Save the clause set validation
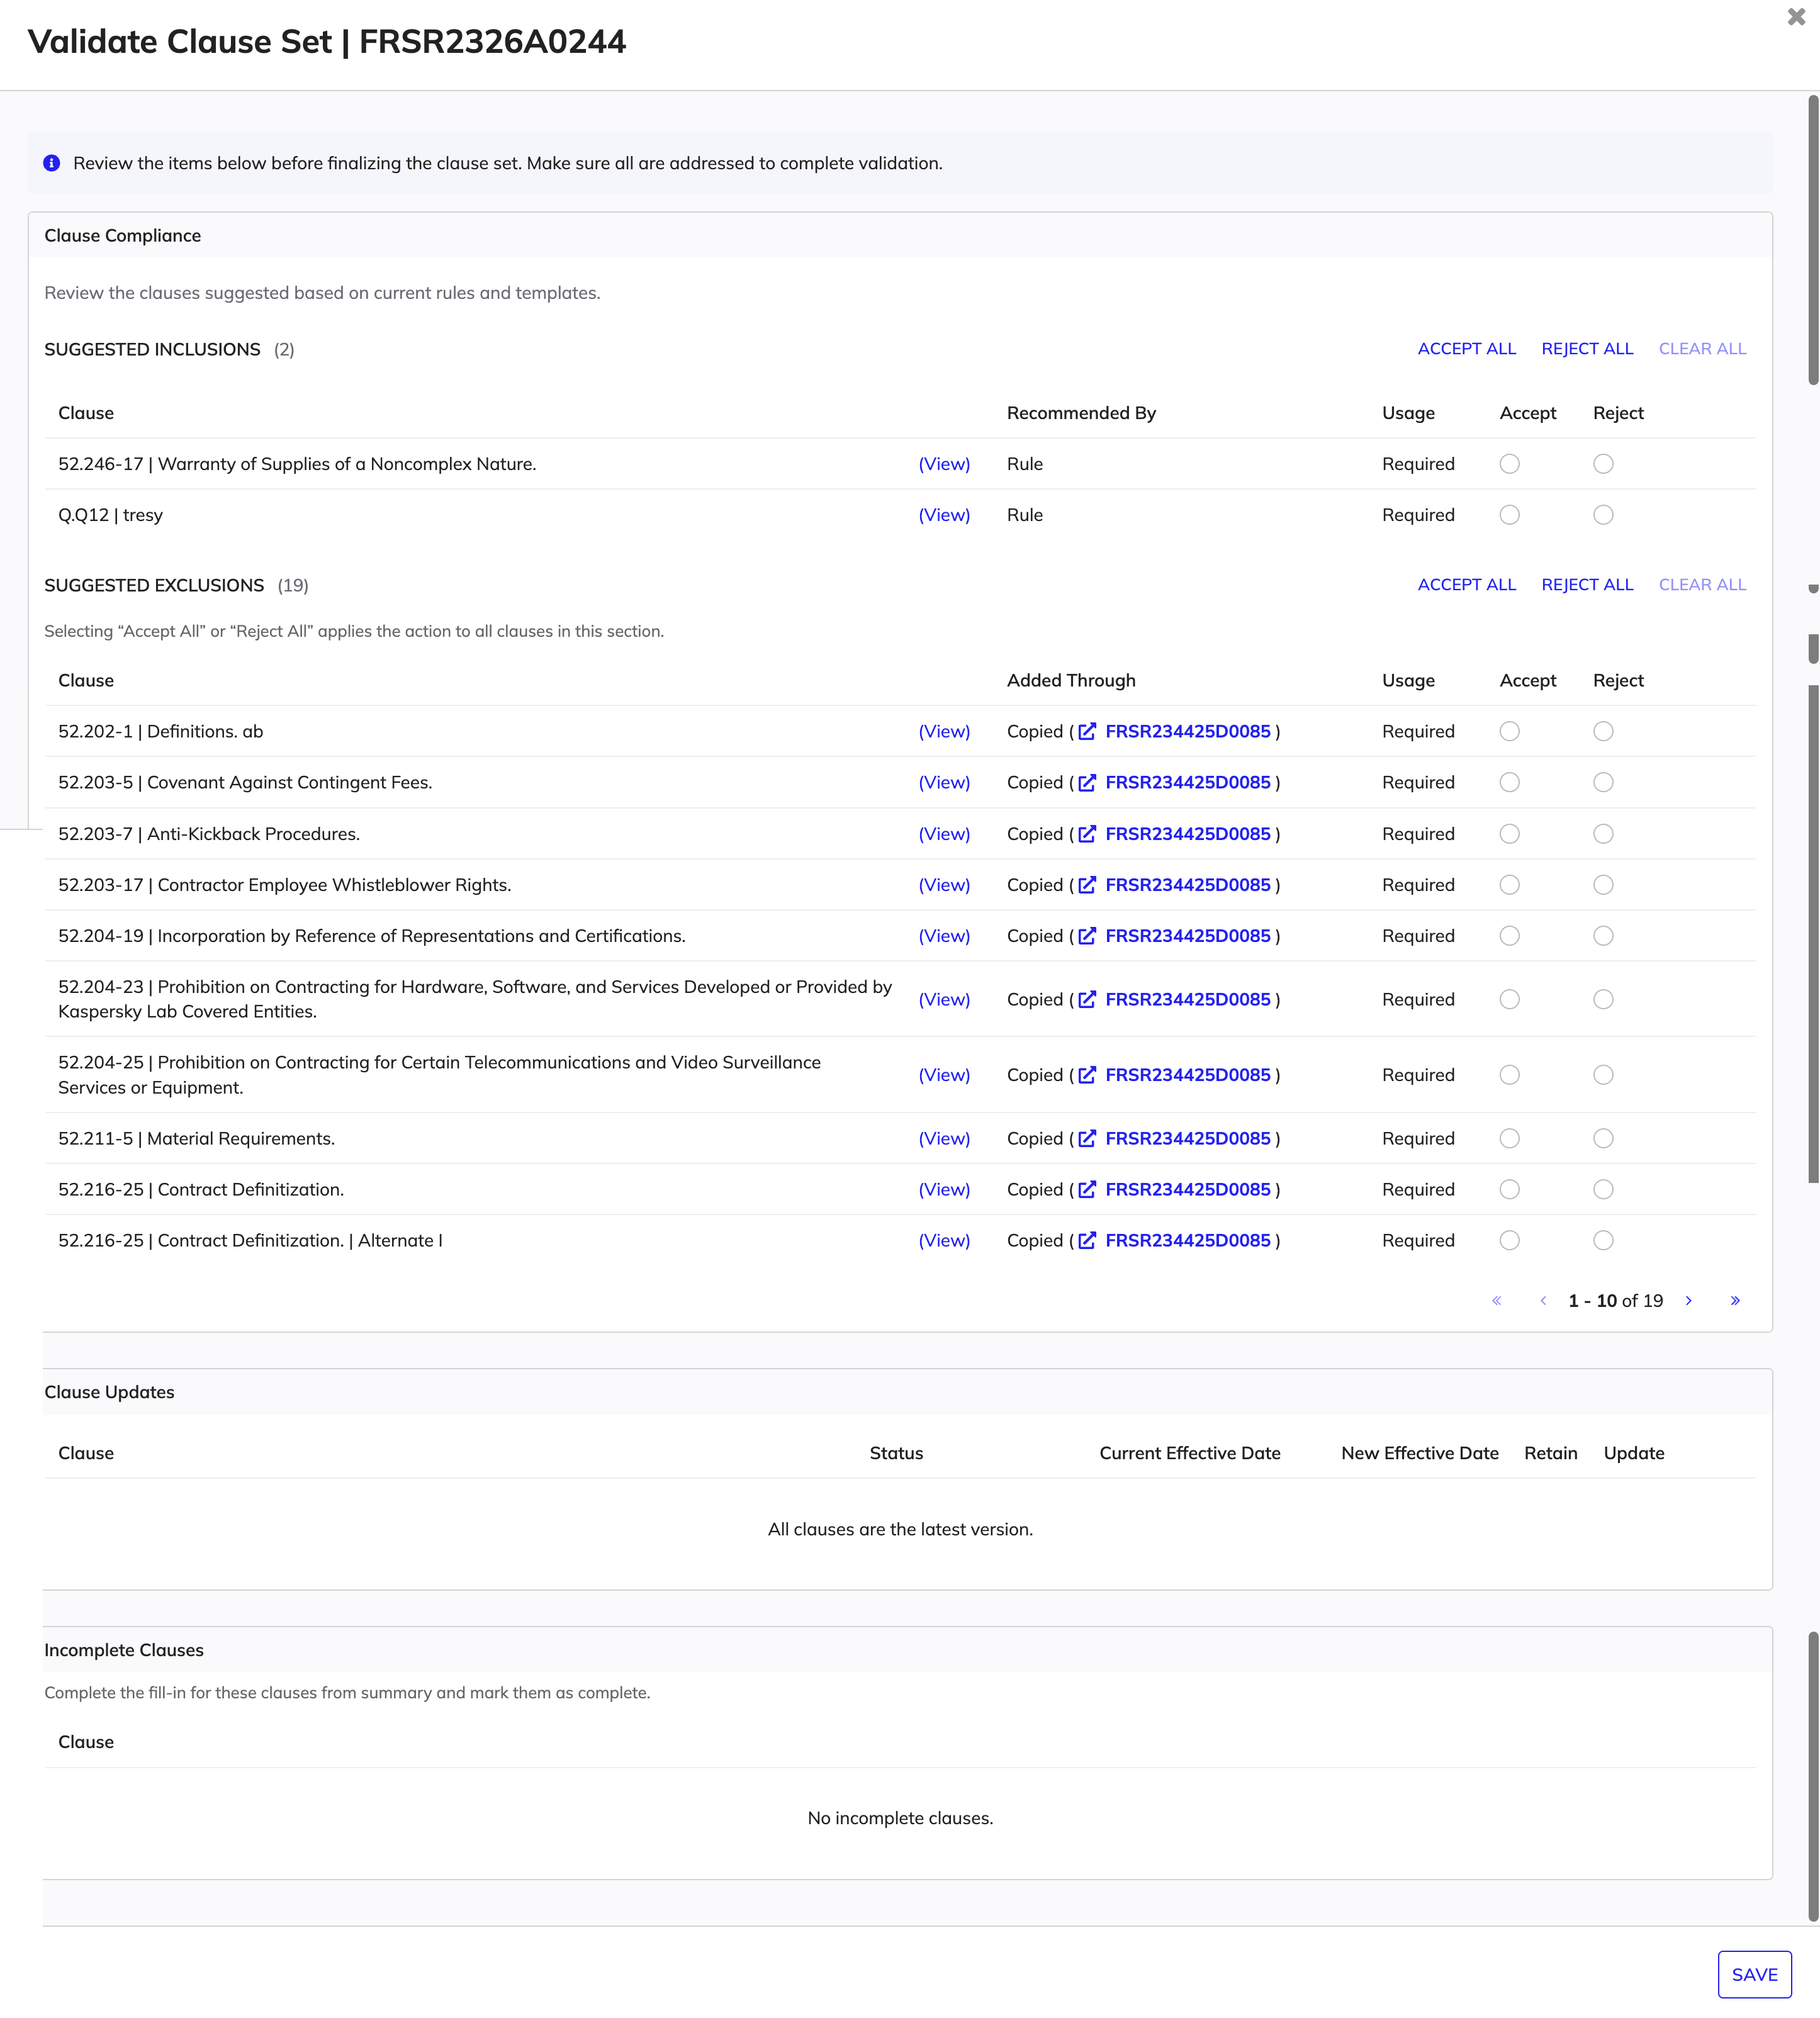The image size is (1820, 2018). point(1754,1974)
